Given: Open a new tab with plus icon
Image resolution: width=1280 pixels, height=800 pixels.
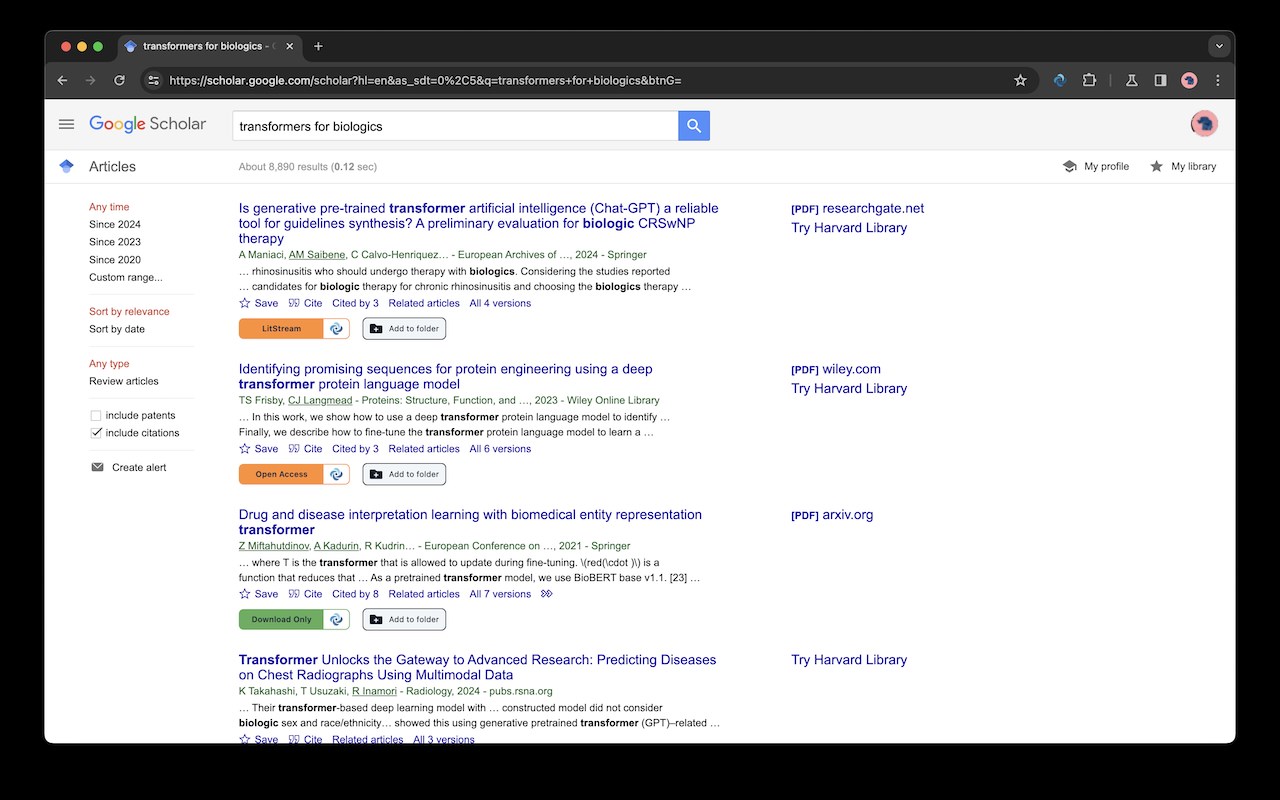Looking at the screenshot, I should 318,46.
